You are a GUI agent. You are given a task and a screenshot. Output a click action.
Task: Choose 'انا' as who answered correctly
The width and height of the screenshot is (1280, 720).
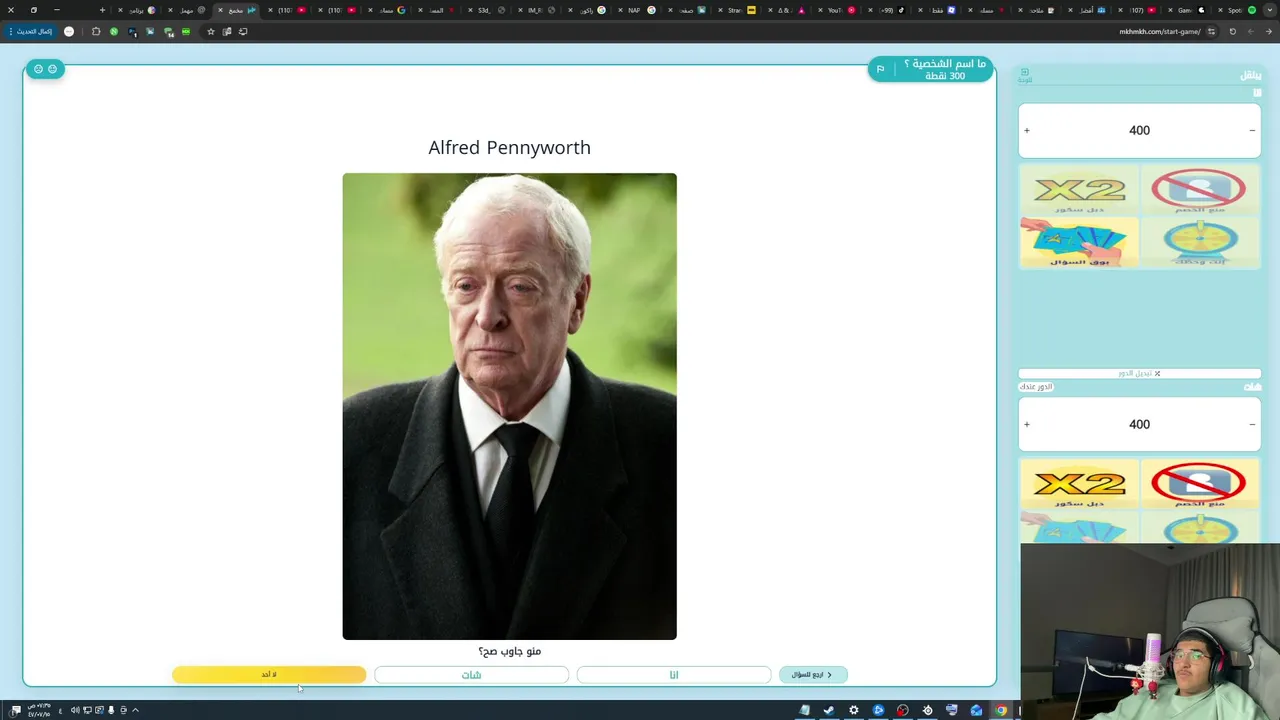click(674, 675)
